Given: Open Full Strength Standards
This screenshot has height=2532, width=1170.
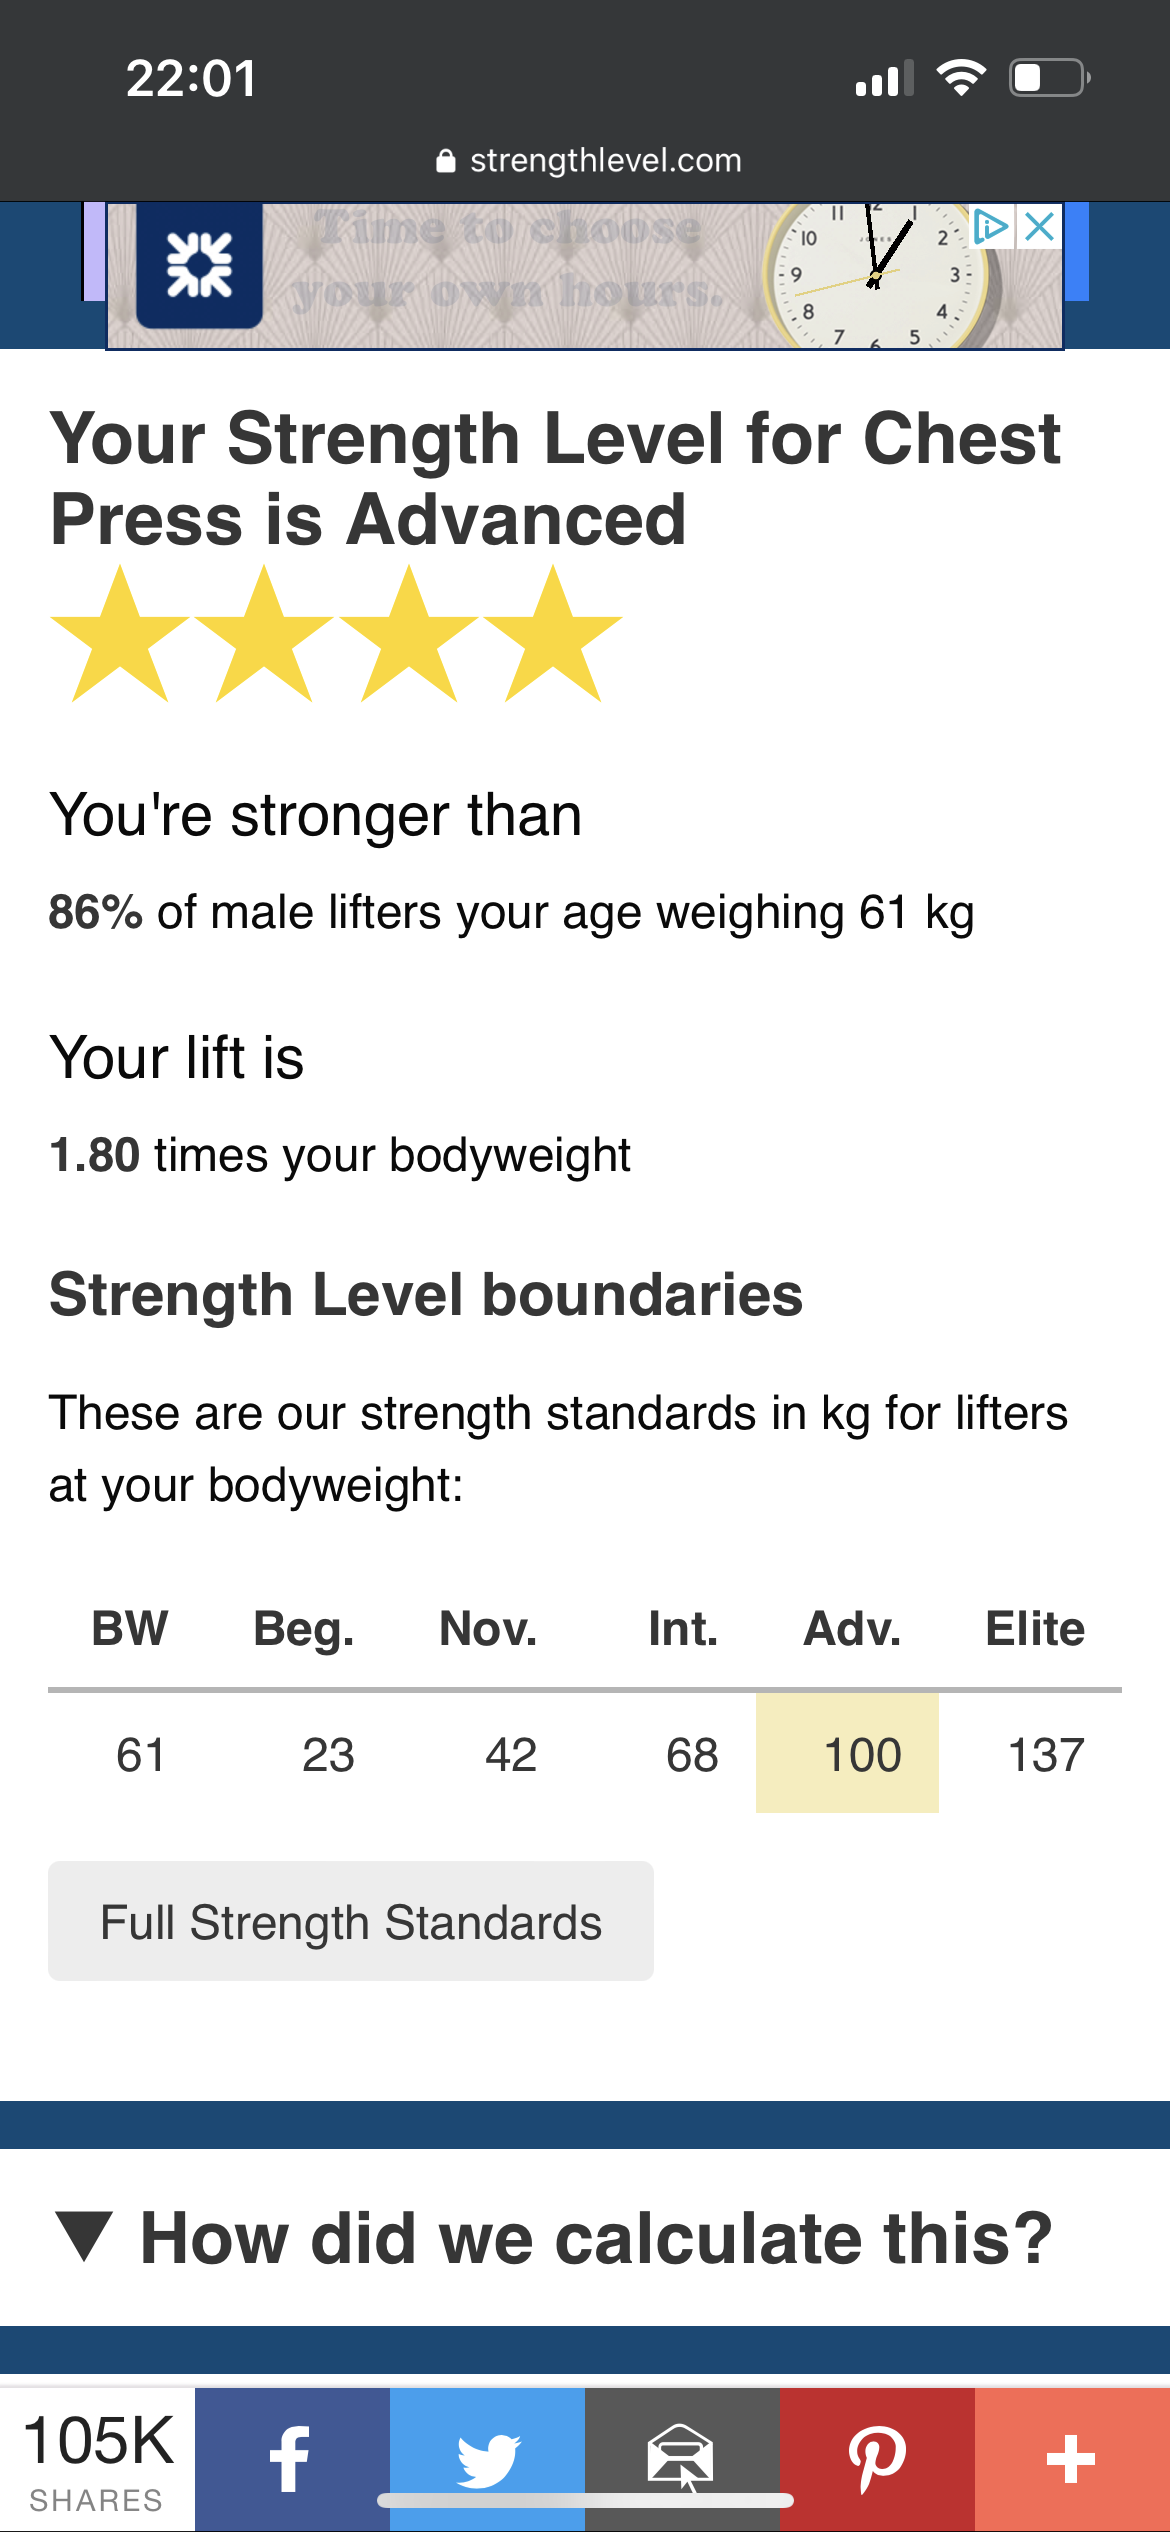Looking at the screenshot, I should tap(351, 1921).
